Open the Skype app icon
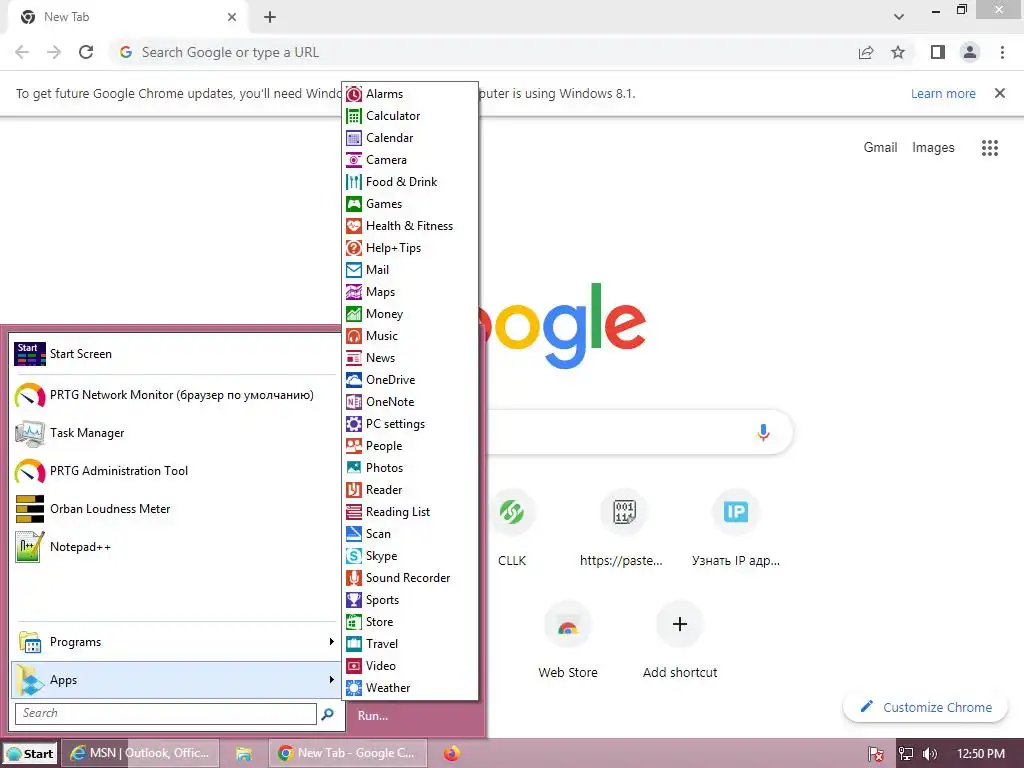Screen dimensions: 1024x768 tap(353, 556)
